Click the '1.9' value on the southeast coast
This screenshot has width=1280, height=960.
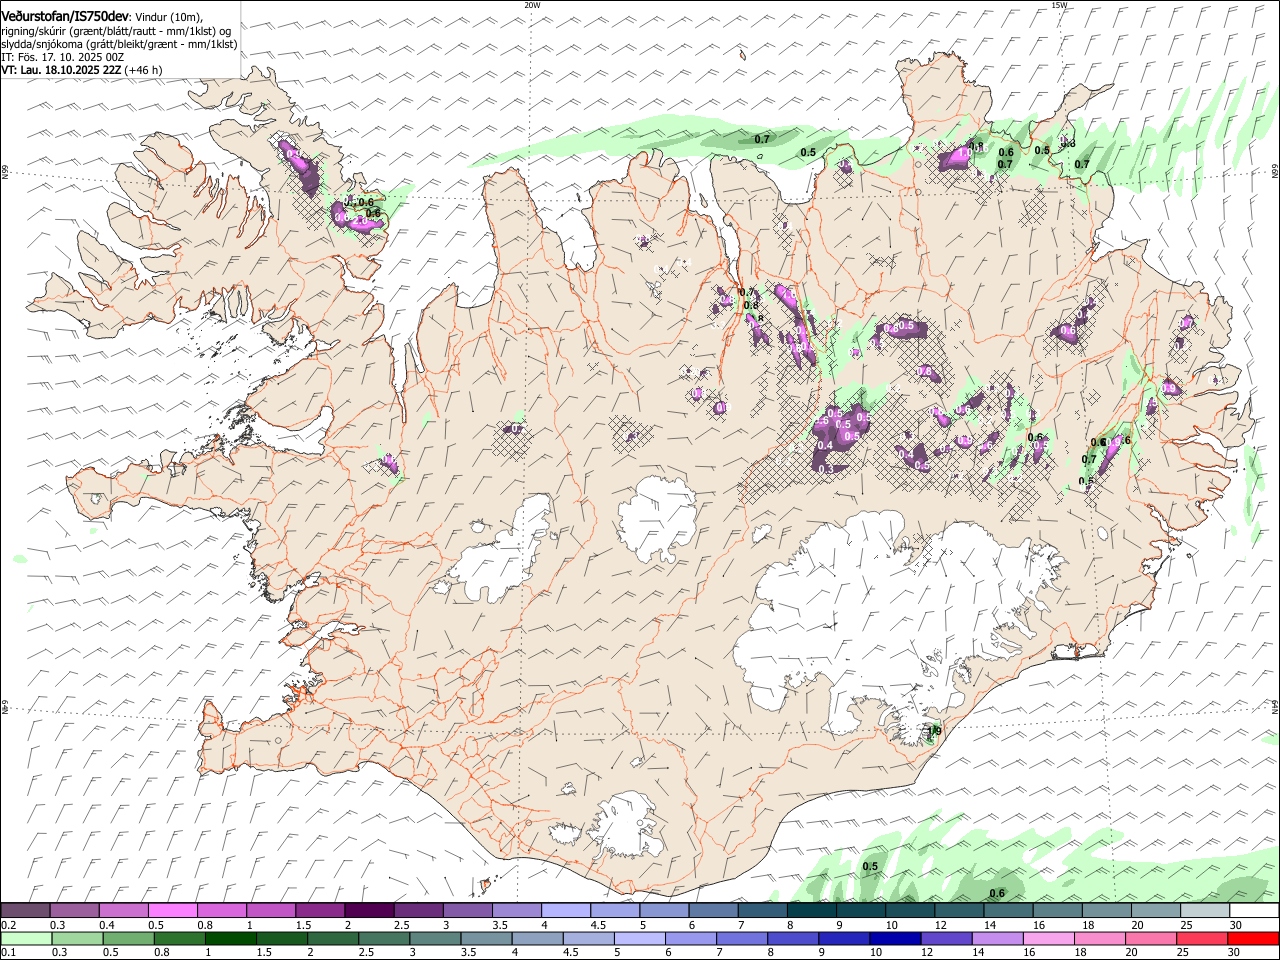pyautogui.click(x=935, y=731)
